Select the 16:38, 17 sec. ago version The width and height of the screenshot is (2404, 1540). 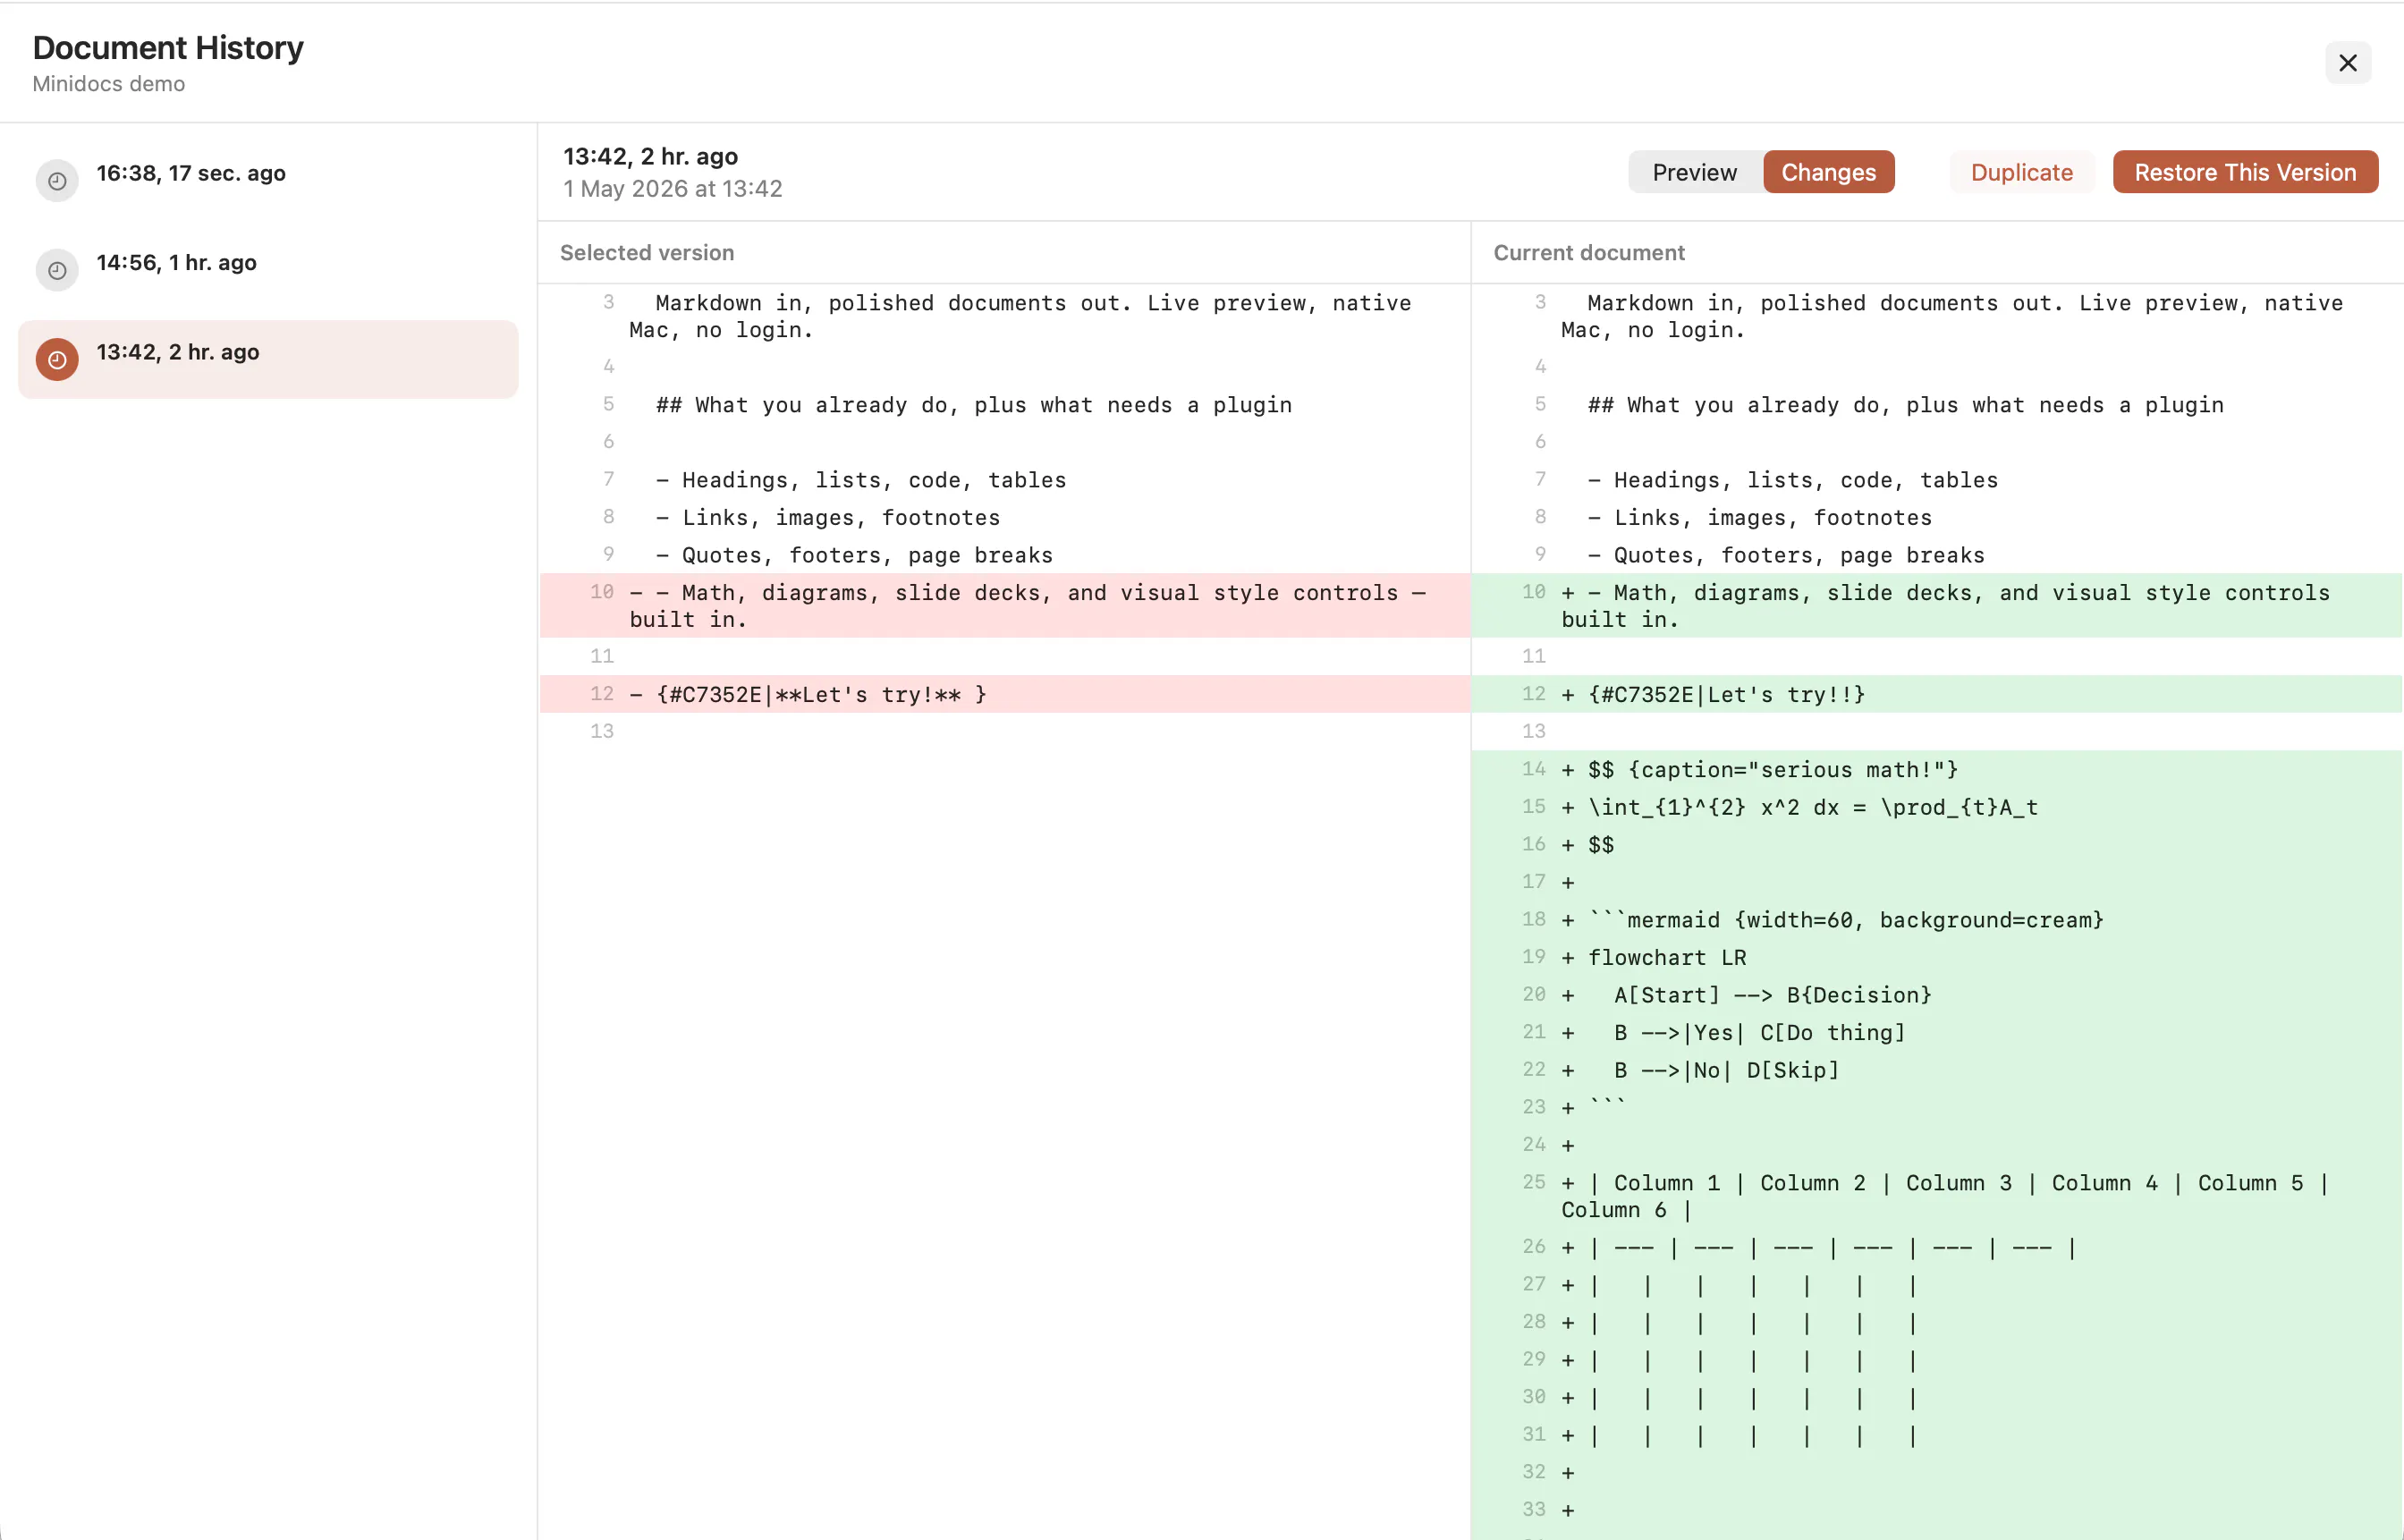[x=268, y=181]
